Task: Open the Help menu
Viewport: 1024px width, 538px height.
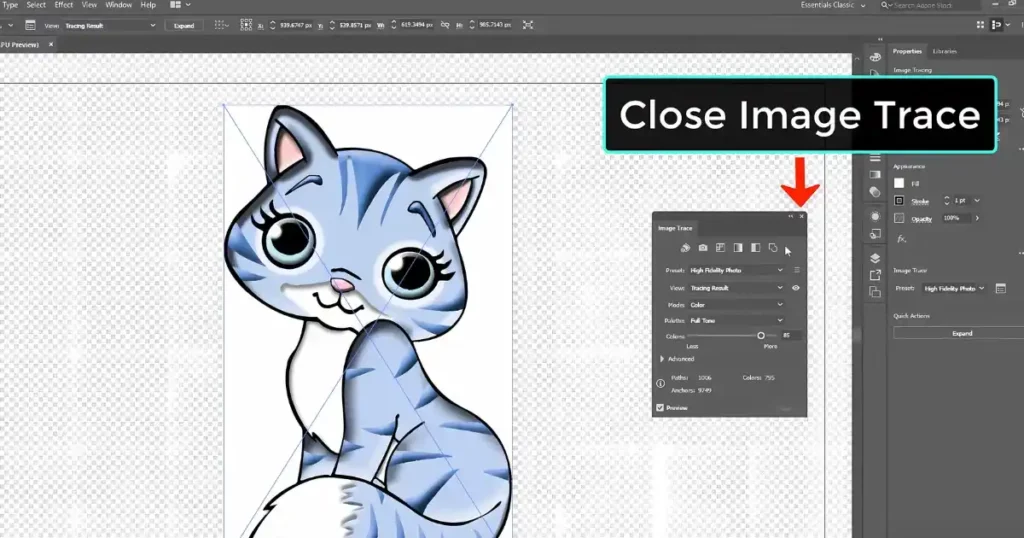Action: tap(148, 5)
